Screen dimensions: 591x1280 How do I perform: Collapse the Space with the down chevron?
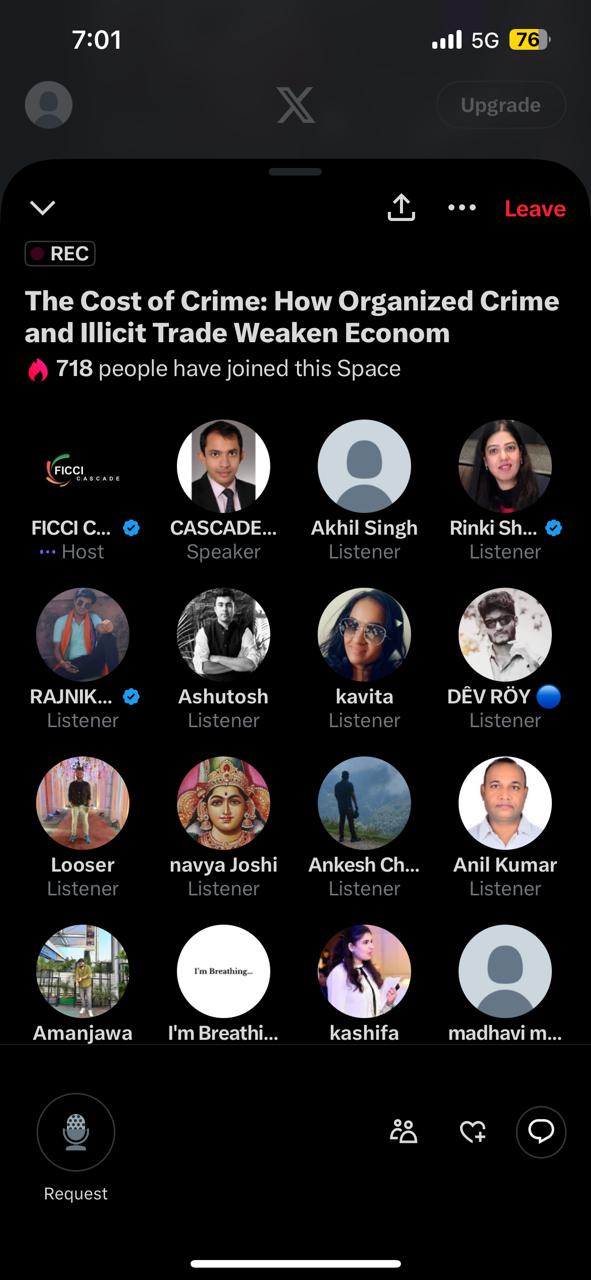click(x=43, y=208)
